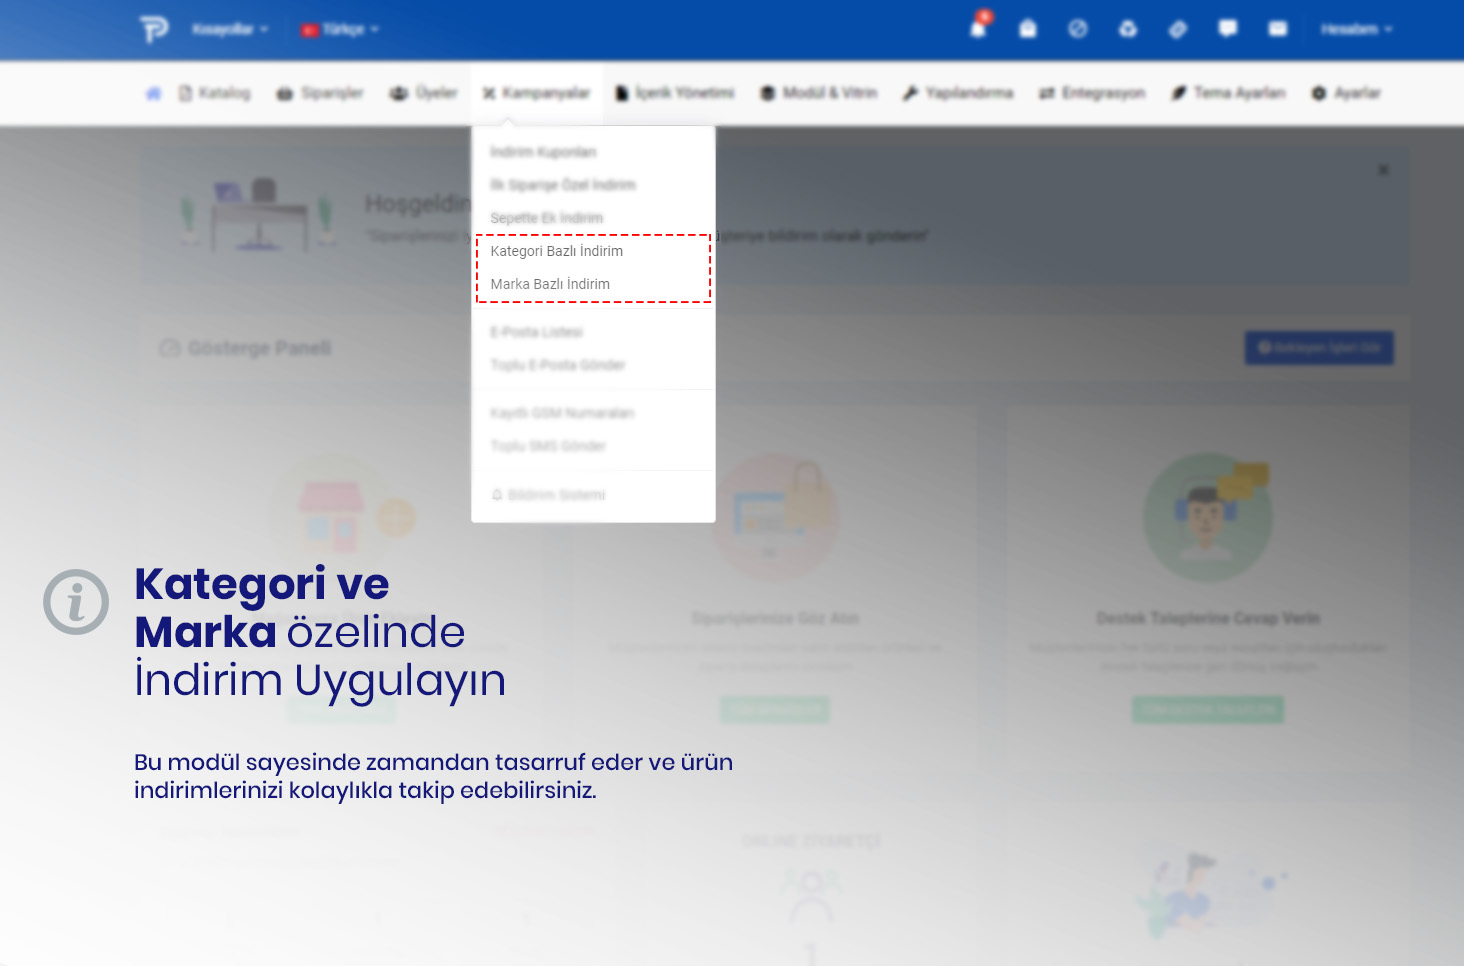Click the notification bell icon with red badge

tap(978, 28)
